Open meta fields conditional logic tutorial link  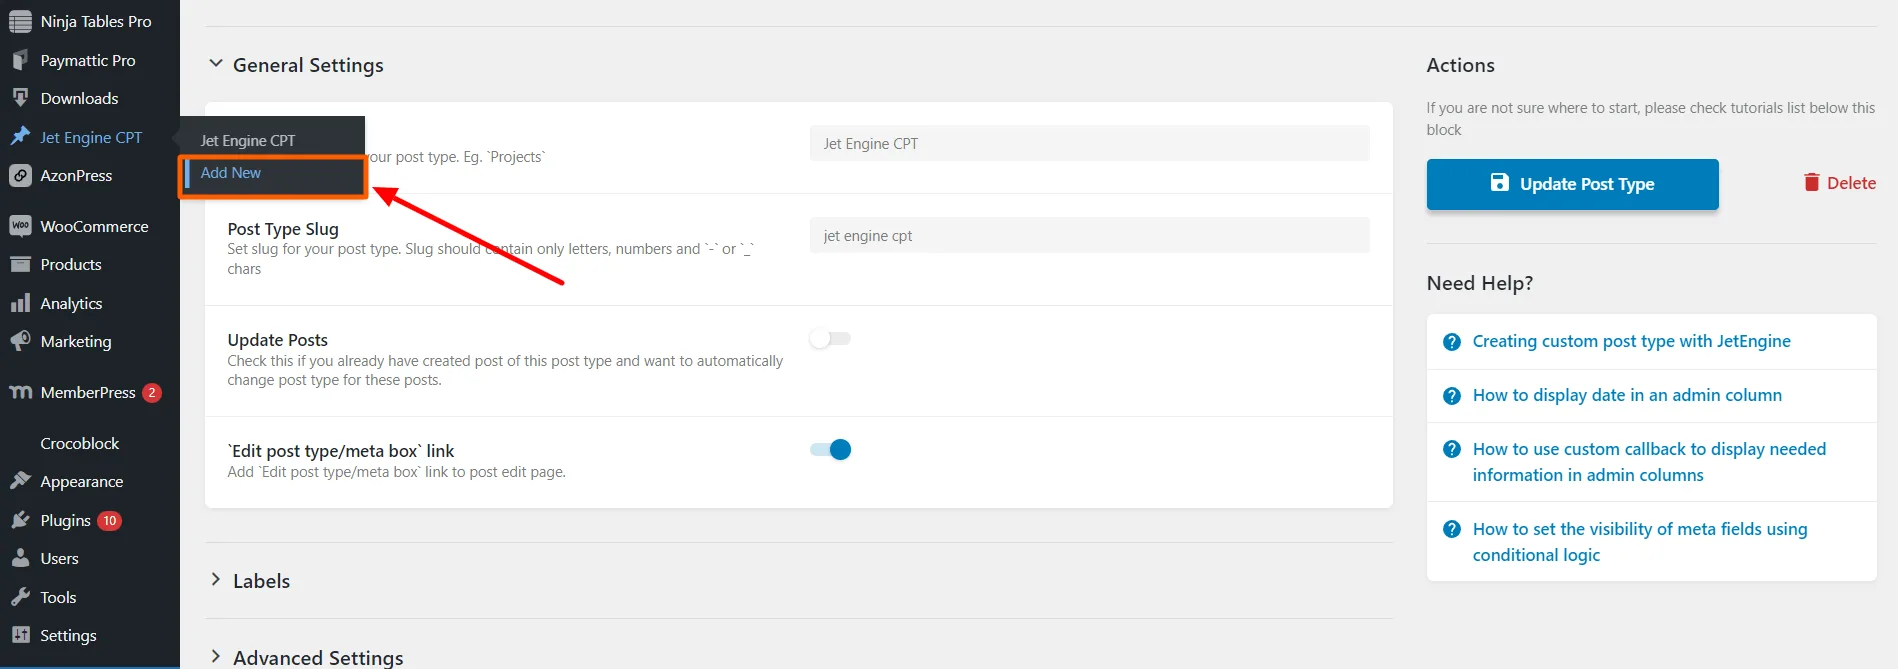tap(1640, 542)
